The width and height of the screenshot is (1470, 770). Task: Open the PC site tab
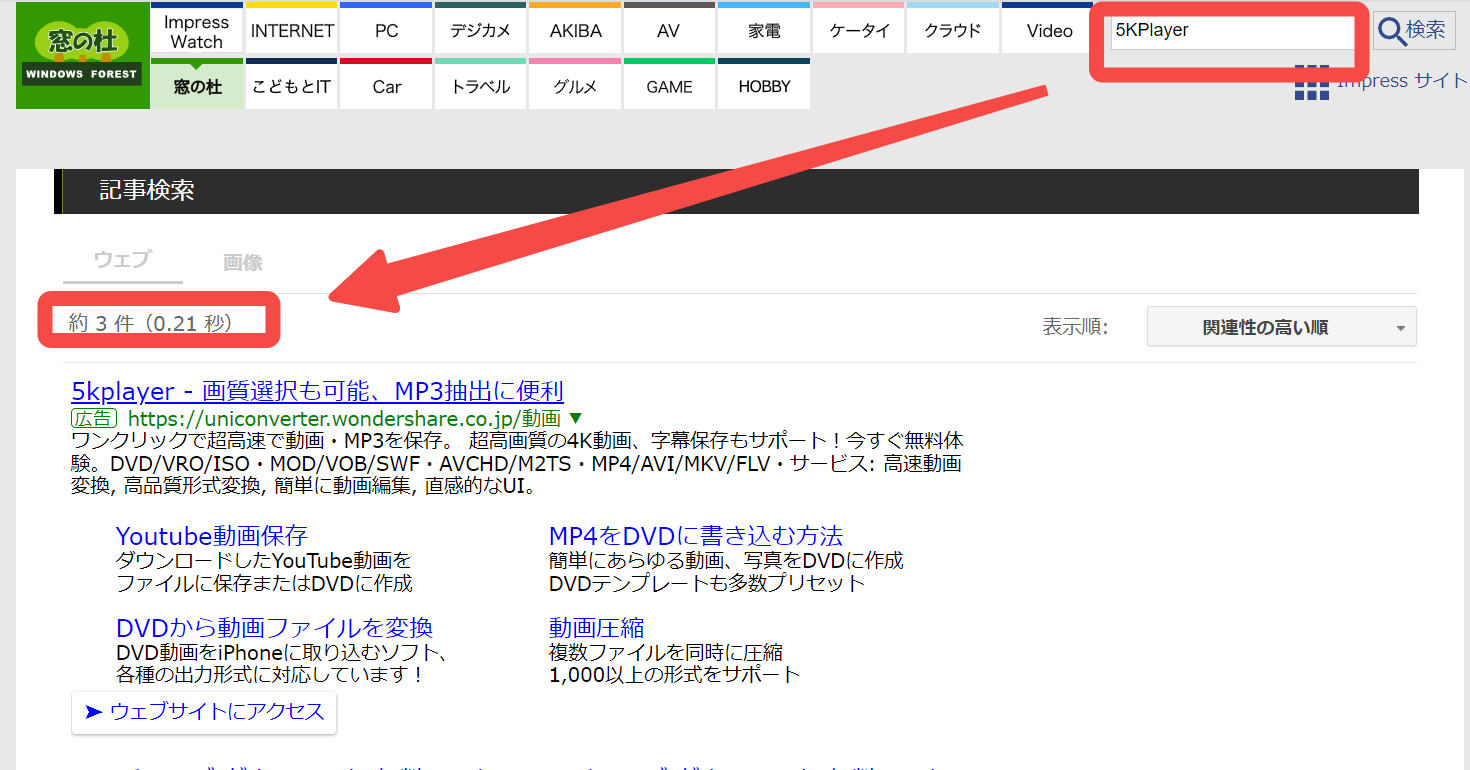(x=386, y=28)
